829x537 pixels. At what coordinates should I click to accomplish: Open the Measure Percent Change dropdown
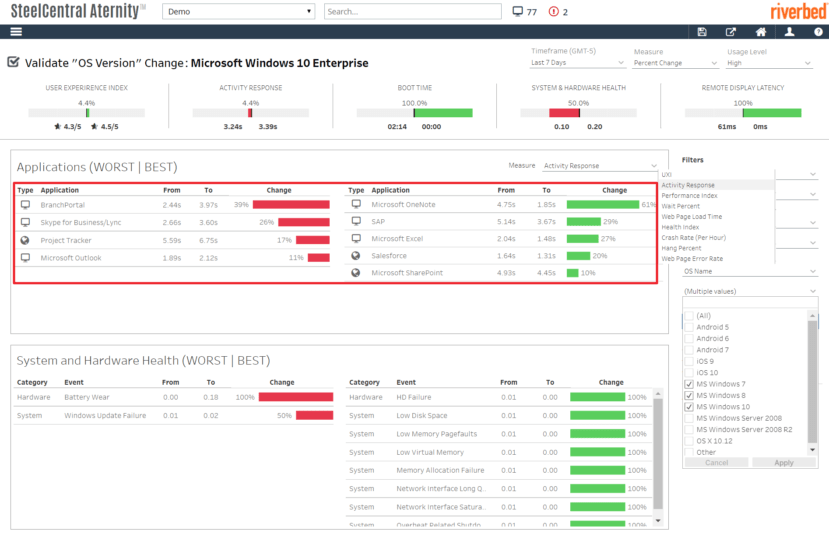[675, 63]
